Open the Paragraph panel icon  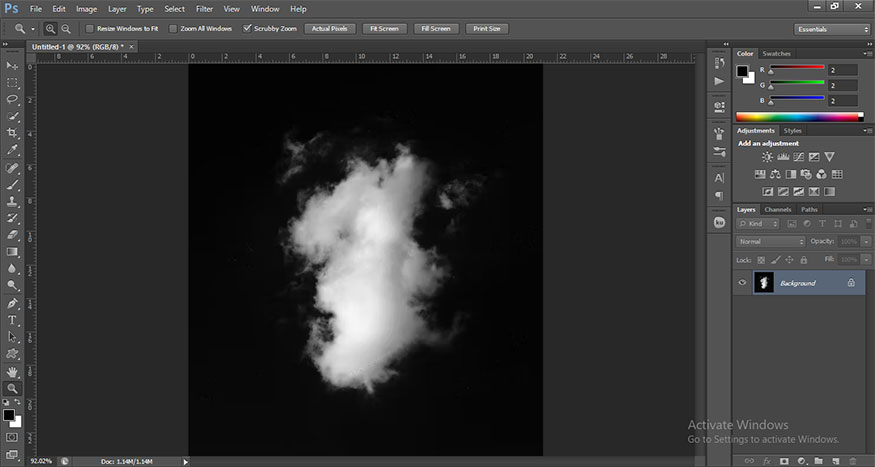tap(719, 195)
